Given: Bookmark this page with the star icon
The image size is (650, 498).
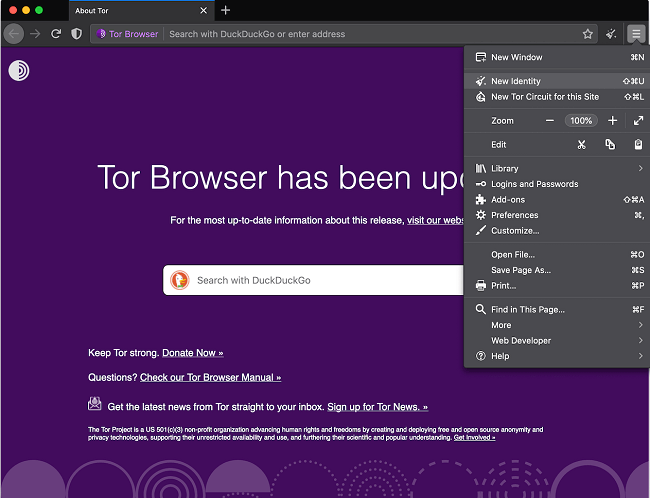Looking at the screenshot, I should click(587, 34).
